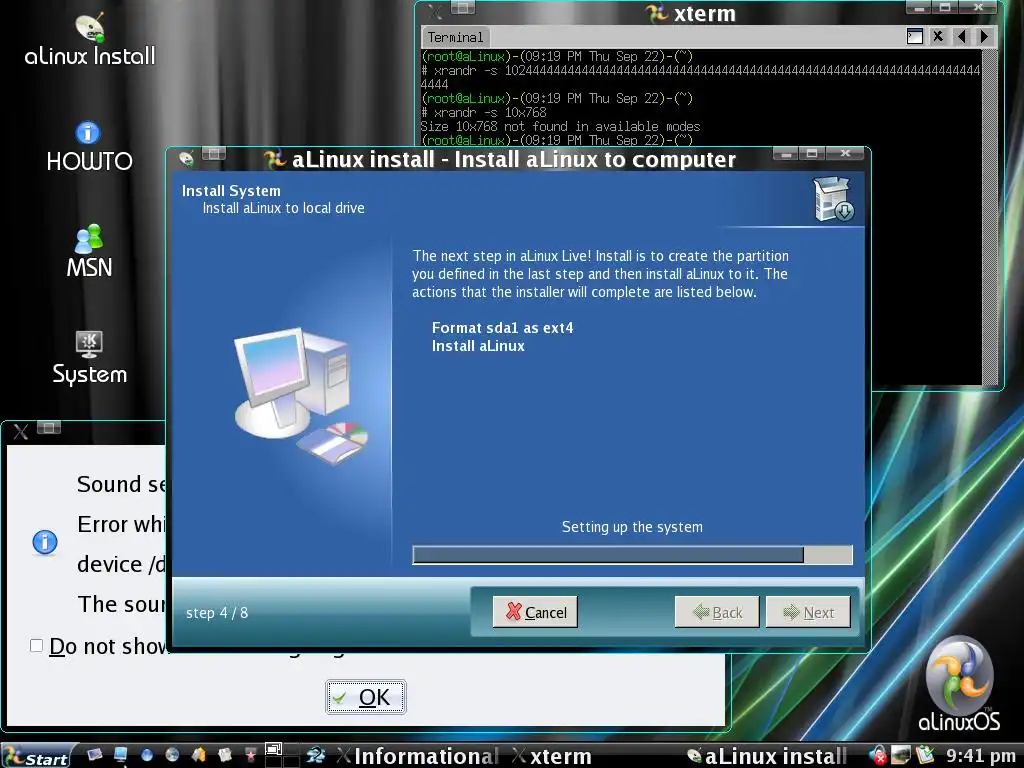This screenshot has height=768, width=1024.
Task: Open the home folder icon in taskbar
Action: [199, 755]
